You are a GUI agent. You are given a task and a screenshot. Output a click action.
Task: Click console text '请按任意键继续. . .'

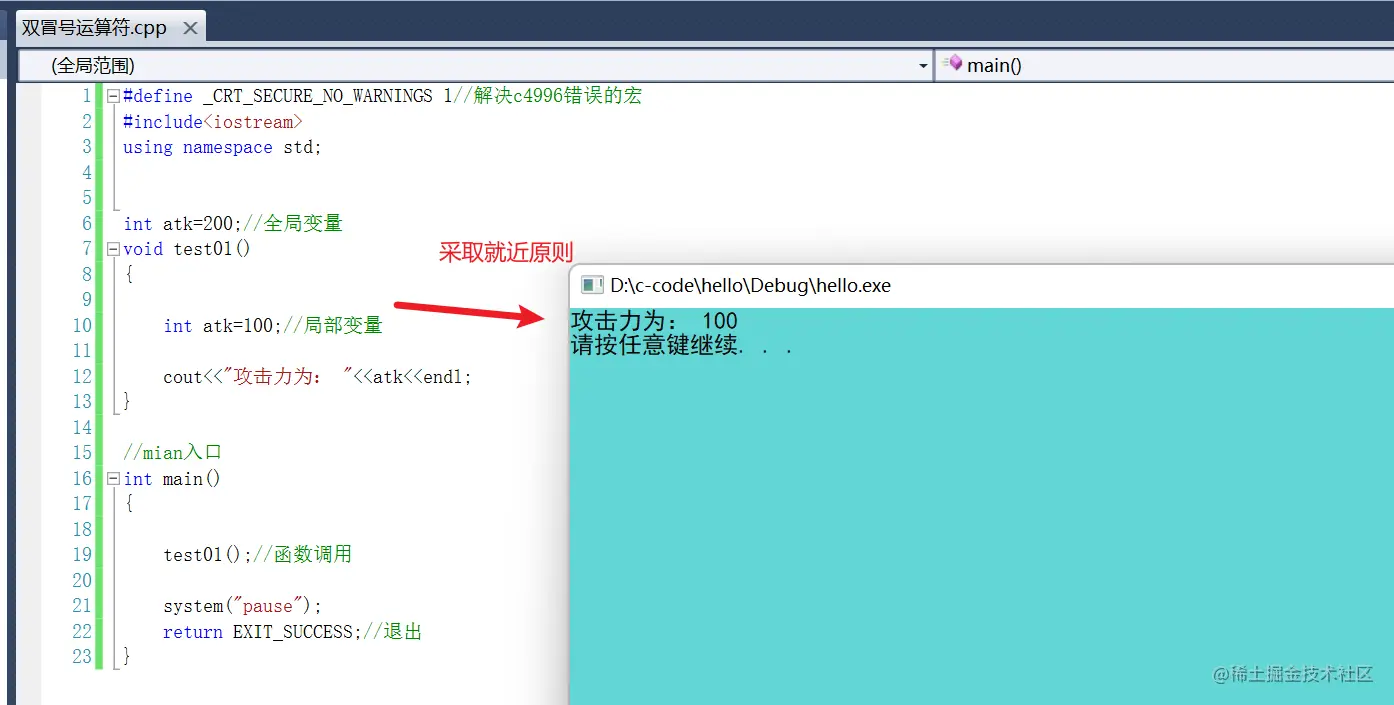[x=681, y=346]
